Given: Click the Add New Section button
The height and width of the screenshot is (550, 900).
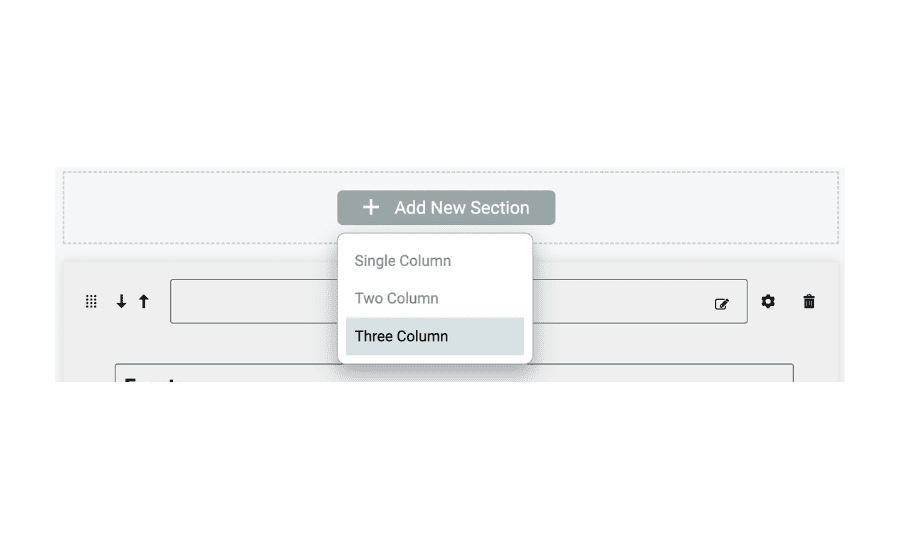Looking at the screenshot, I should click(446, 207).
